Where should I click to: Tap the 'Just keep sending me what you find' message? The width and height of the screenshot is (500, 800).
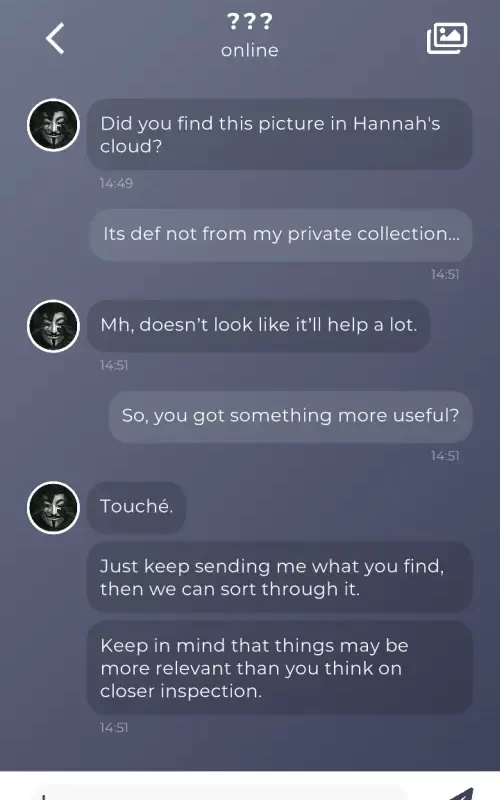(x=280, y=577)
